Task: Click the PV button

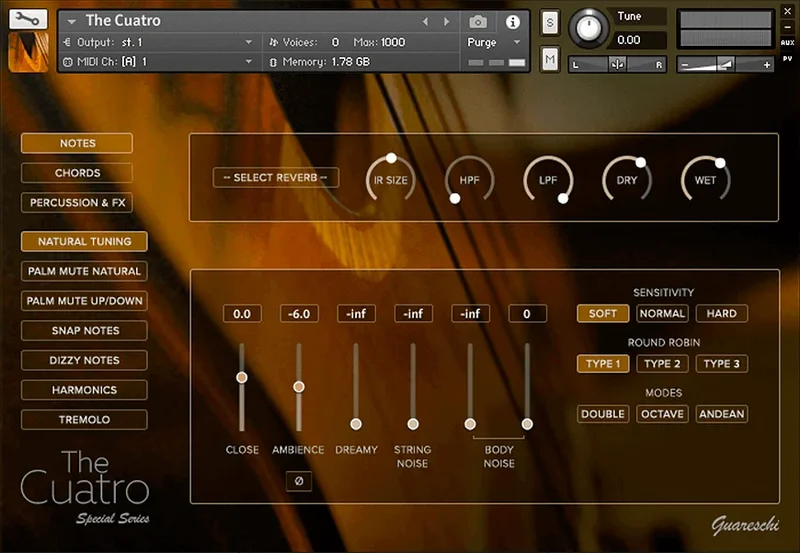Action: click(x=787, y=59)
